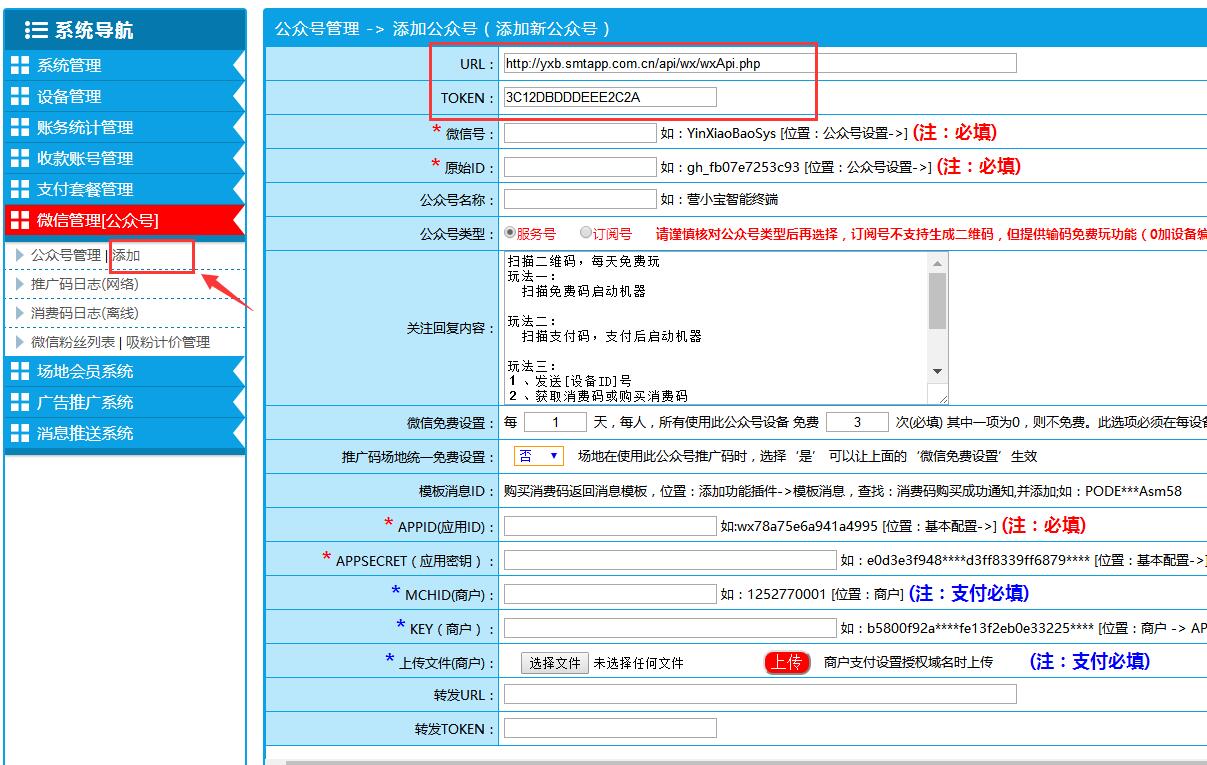The height and width of the screenshot is (765, 1207).
Task: Click the 系统导航 list icon in header
Action: [36, 30]
